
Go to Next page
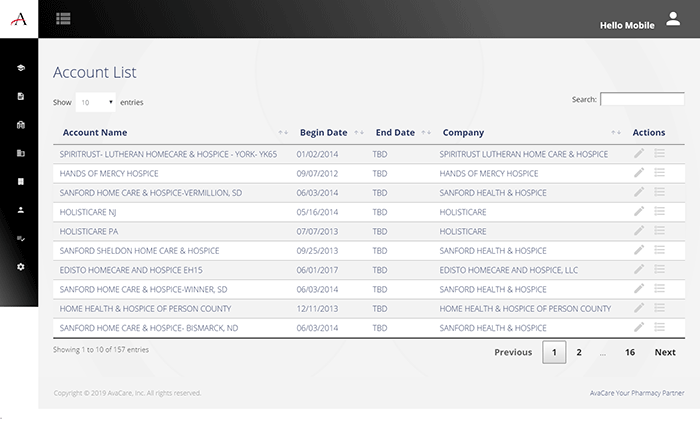665,352
